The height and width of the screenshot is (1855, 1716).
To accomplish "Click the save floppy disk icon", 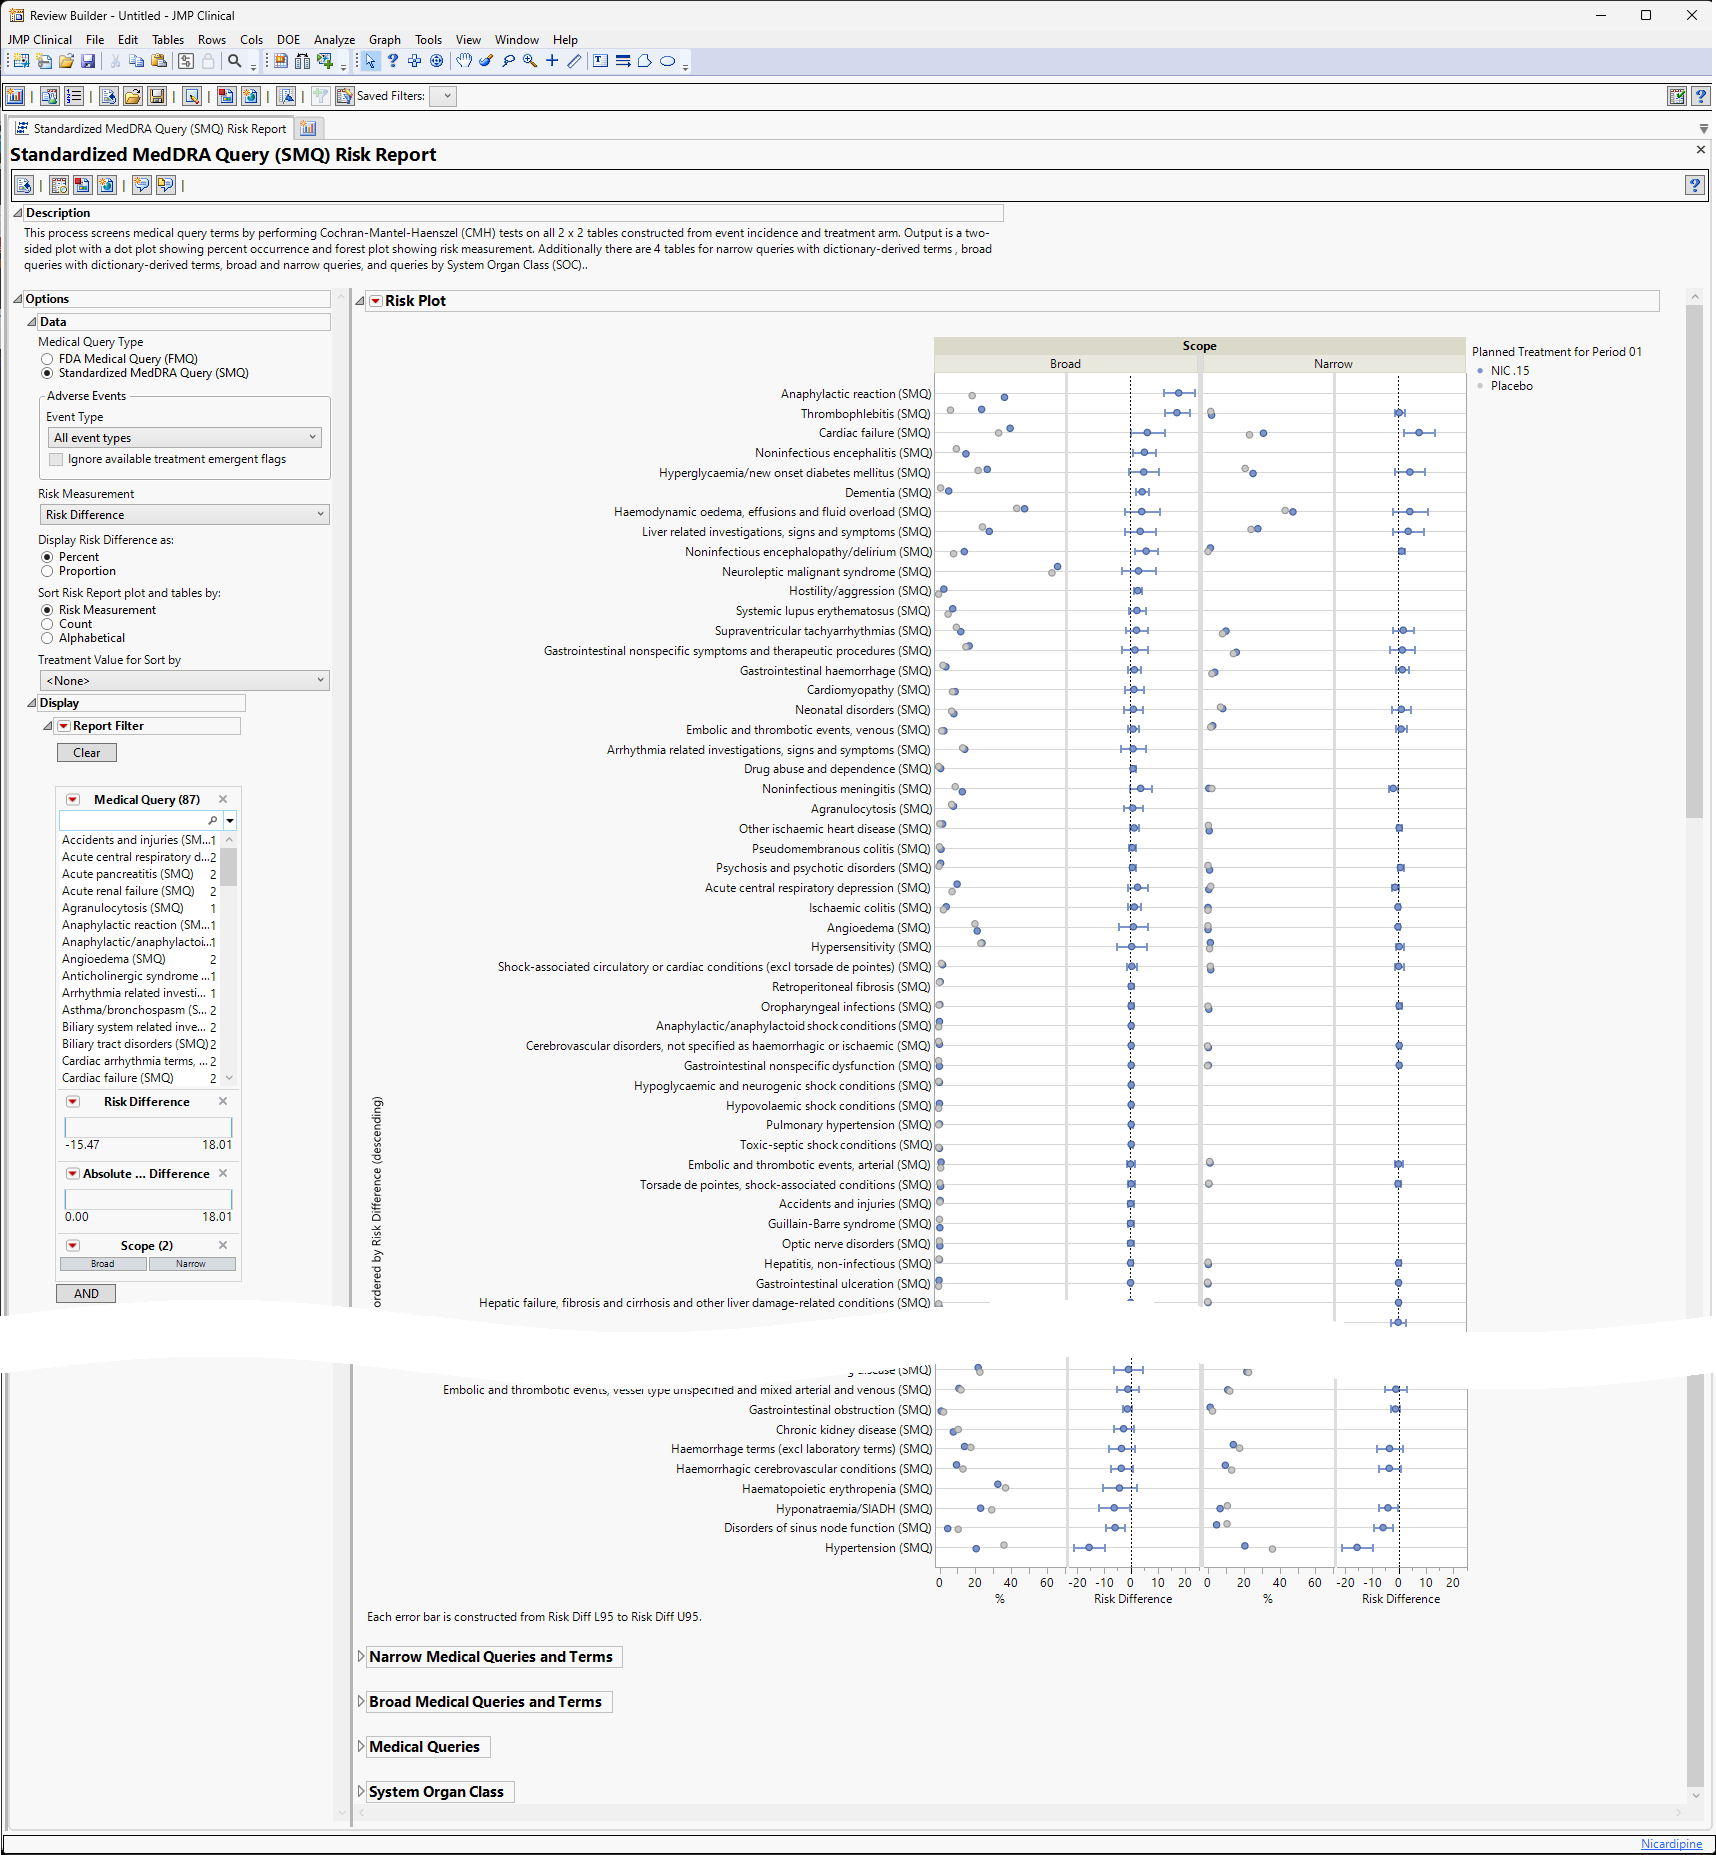I will pyautogui.click(x=88, y=62).
